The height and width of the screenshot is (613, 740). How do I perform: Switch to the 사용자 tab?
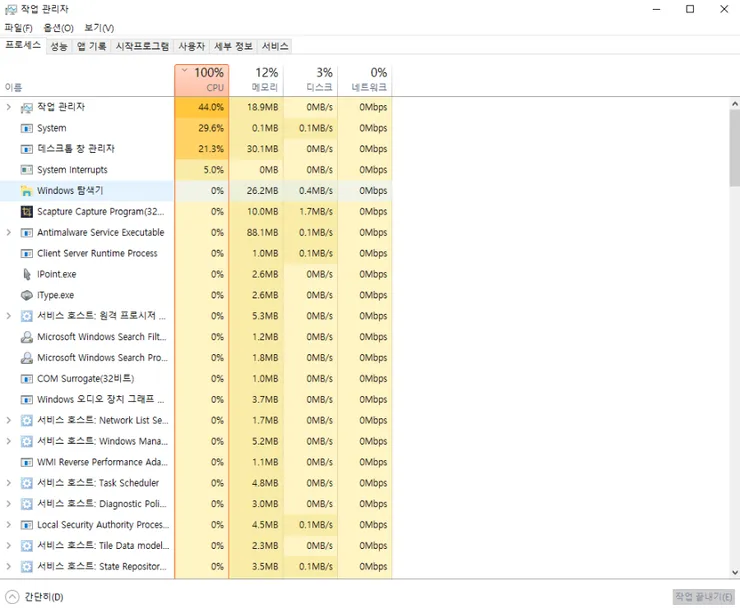point(191,46)
